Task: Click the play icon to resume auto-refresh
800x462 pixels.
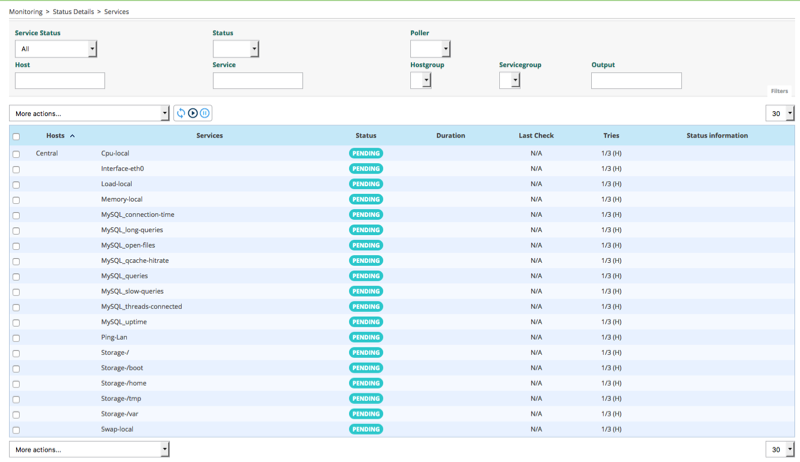Action: point(193,113)
